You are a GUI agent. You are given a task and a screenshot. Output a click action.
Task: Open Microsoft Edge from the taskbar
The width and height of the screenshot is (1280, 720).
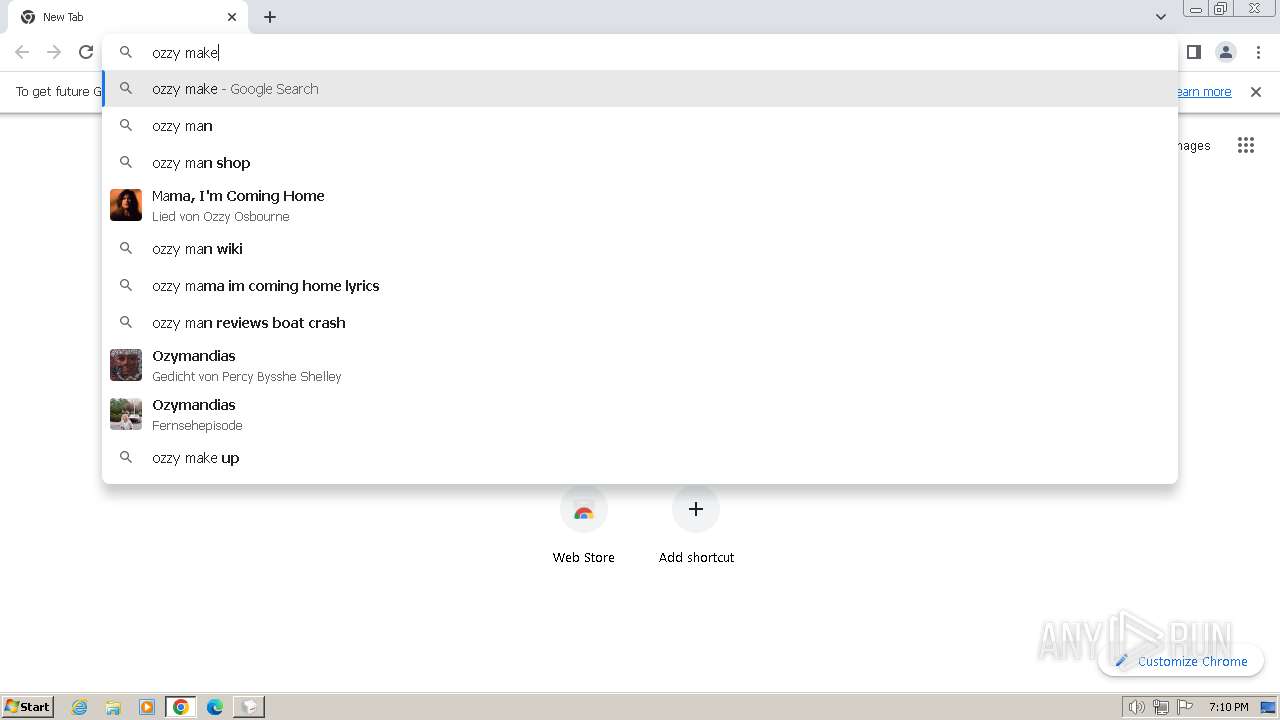(x=215, y=707)
